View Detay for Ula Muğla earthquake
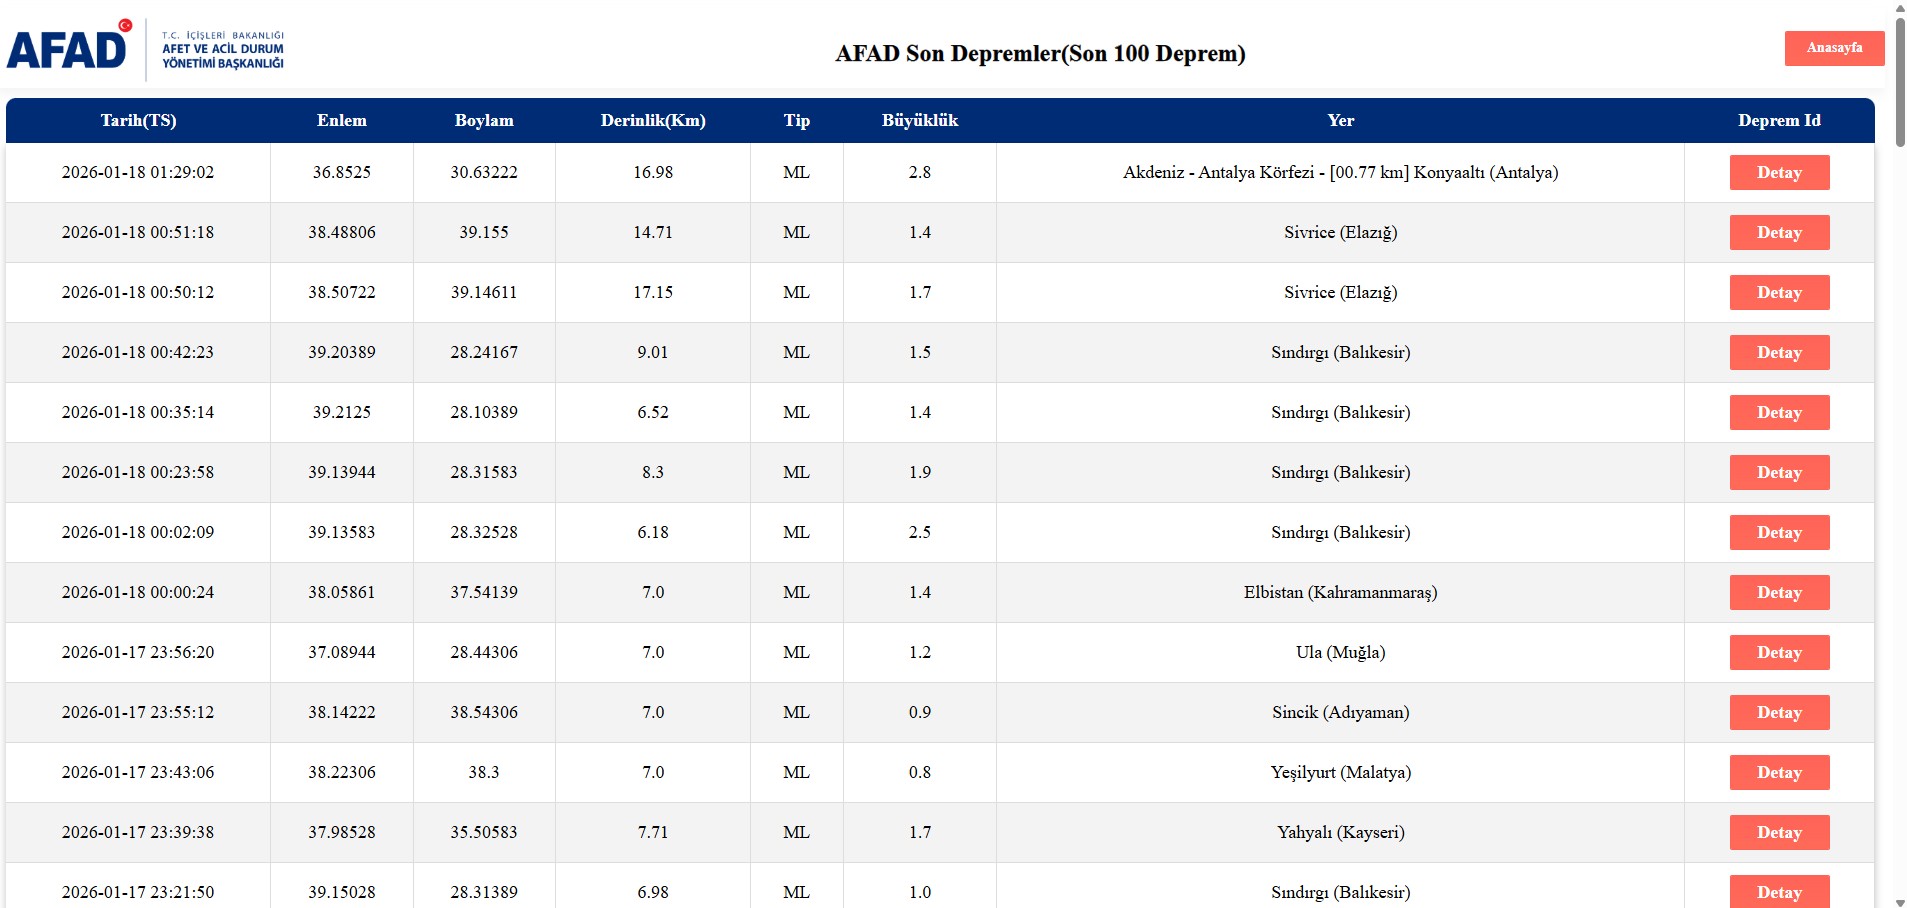This screenshot has width=1907, height=908. (x=1779, y=652)
